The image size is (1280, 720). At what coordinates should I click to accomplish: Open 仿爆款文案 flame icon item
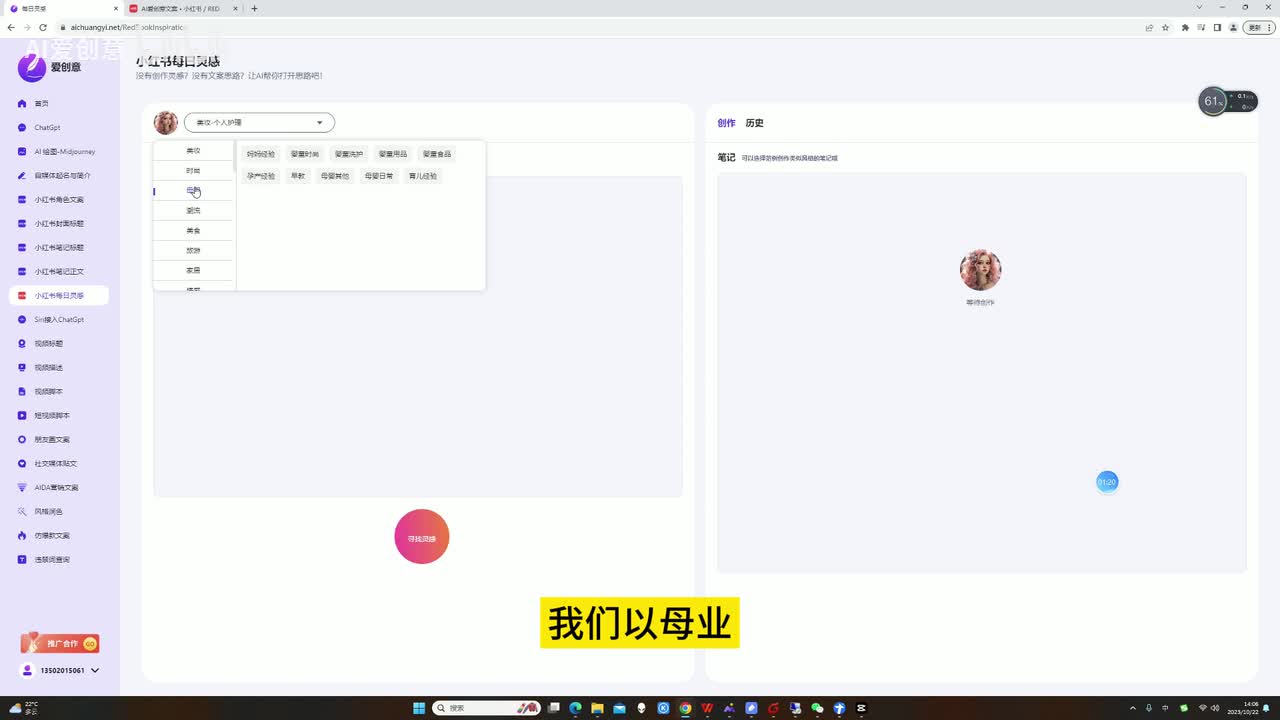(x=22, y=536)
